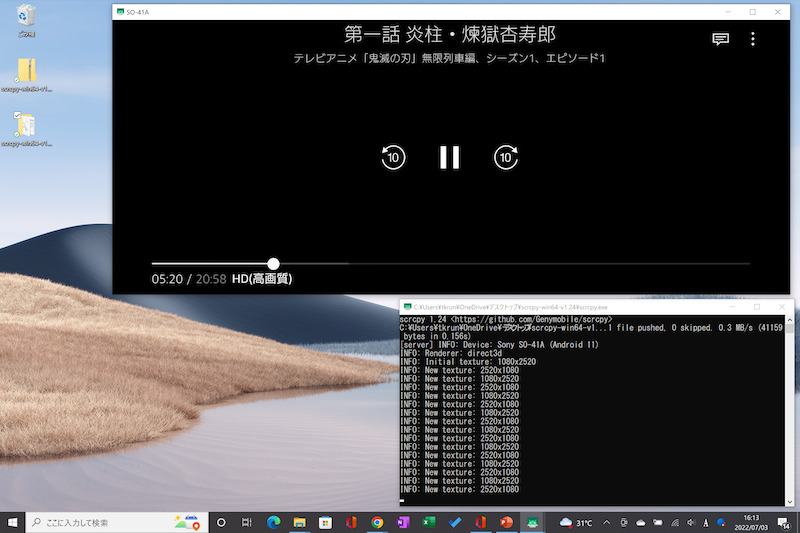
Task: Open the Windows Start menu
Action: 13,522
